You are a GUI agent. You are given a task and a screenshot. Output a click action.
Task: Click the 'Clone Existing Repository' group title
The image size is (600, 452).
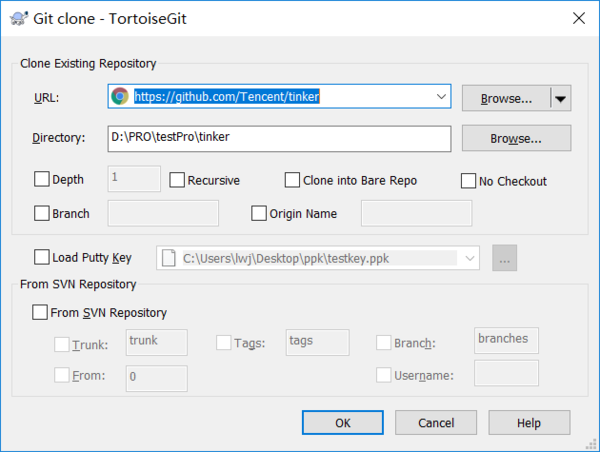point(88,63)
